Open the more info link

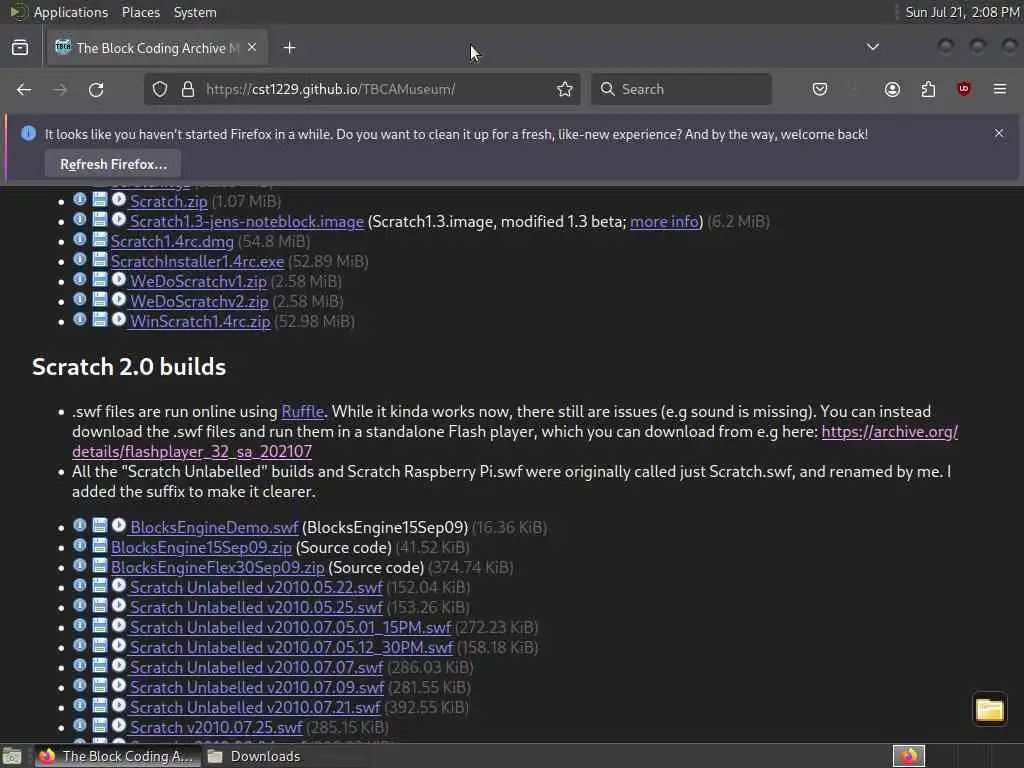tap(664, 221)
